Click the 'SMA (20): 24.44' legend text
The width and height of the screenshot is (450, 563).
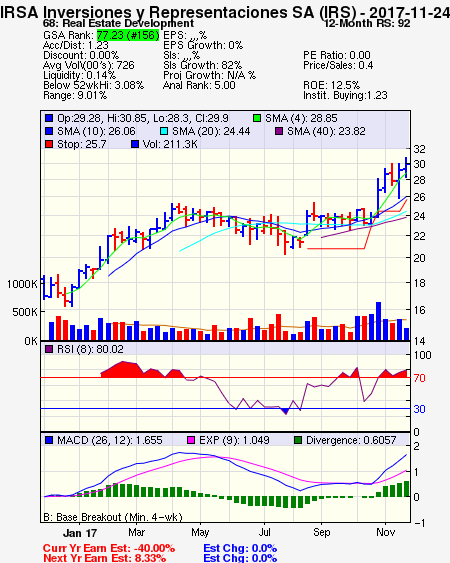[211, 131]
